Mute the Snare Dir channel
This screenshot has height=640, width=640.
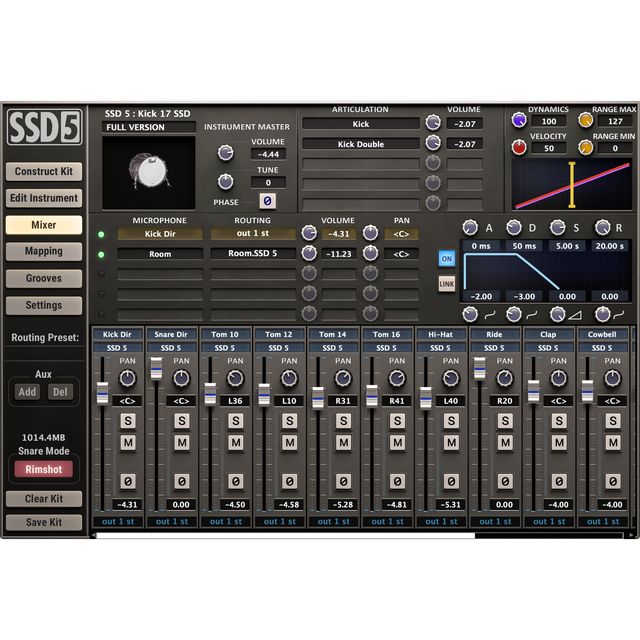tap(182, 442)
